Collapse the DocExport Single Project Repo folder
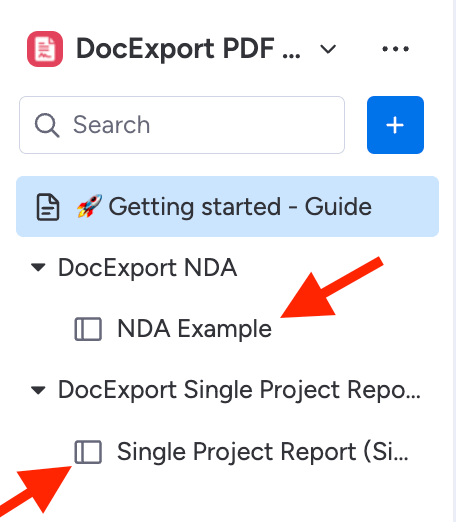Screen dimensions: 456x522 [38, 390]
